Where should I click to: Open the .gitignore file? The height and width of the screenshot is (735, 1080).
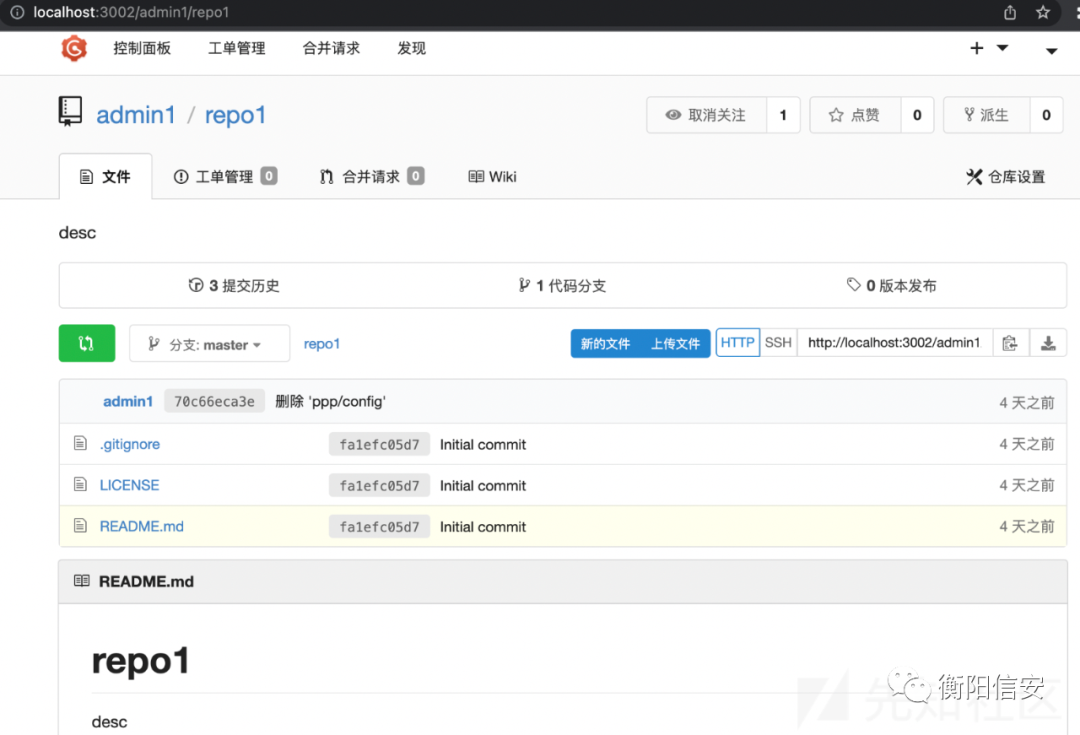[129, 444]
